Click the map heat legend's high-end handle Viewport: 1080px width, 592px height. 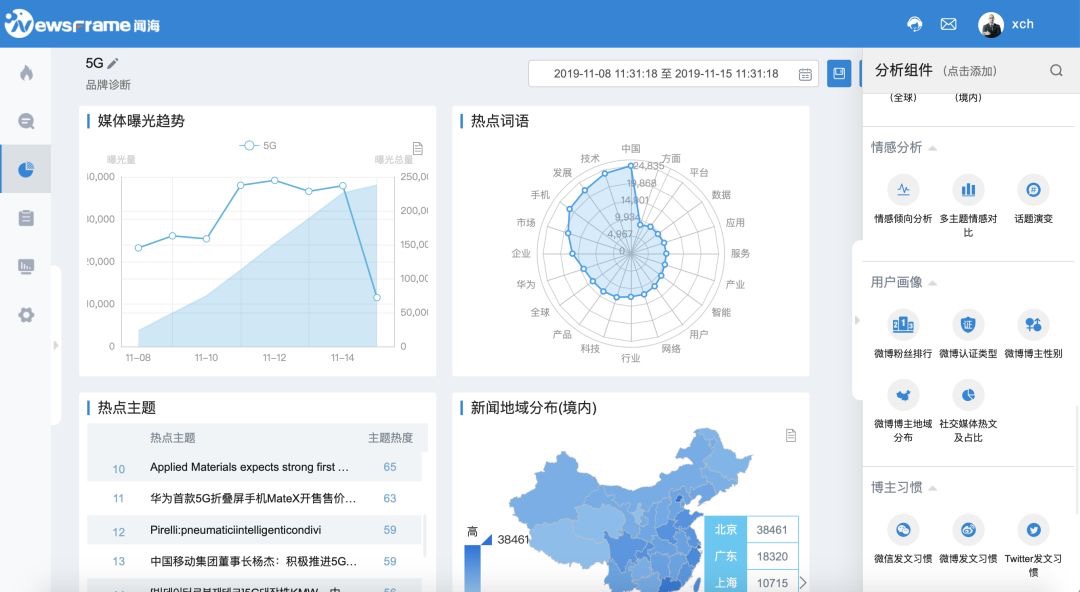click(x=486, y=539)
